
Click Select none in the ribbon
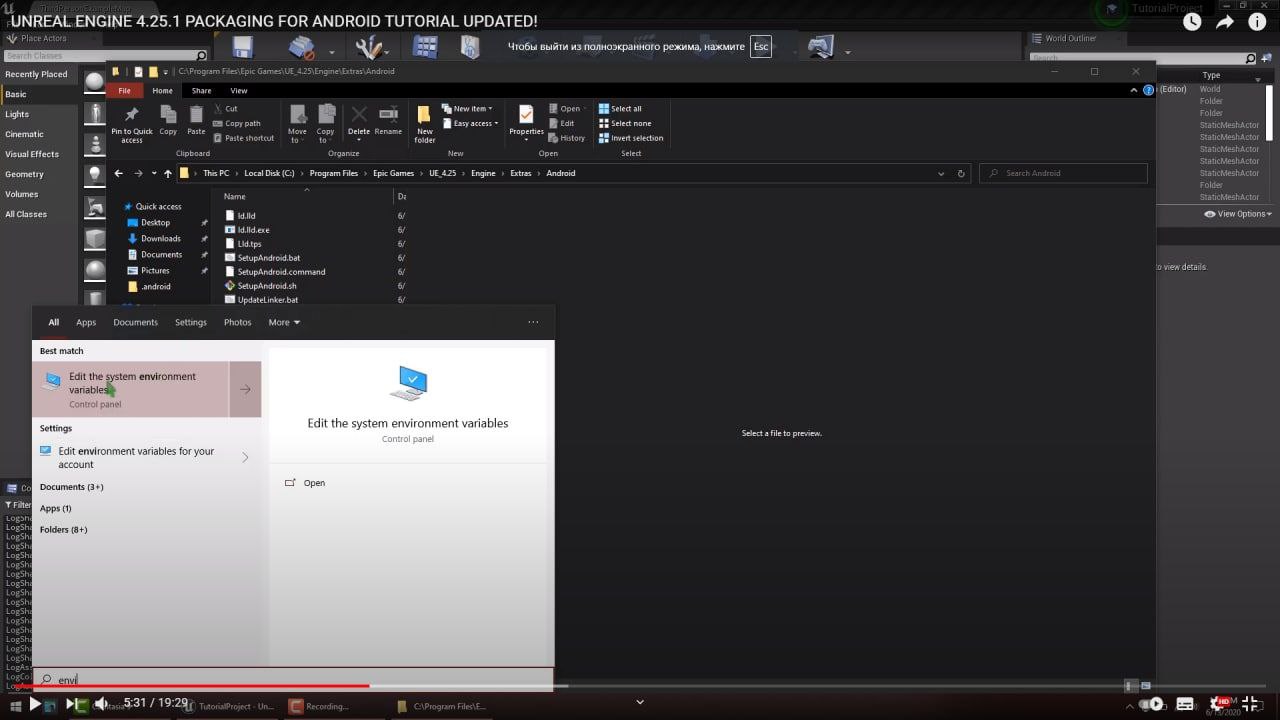point(625,124)
